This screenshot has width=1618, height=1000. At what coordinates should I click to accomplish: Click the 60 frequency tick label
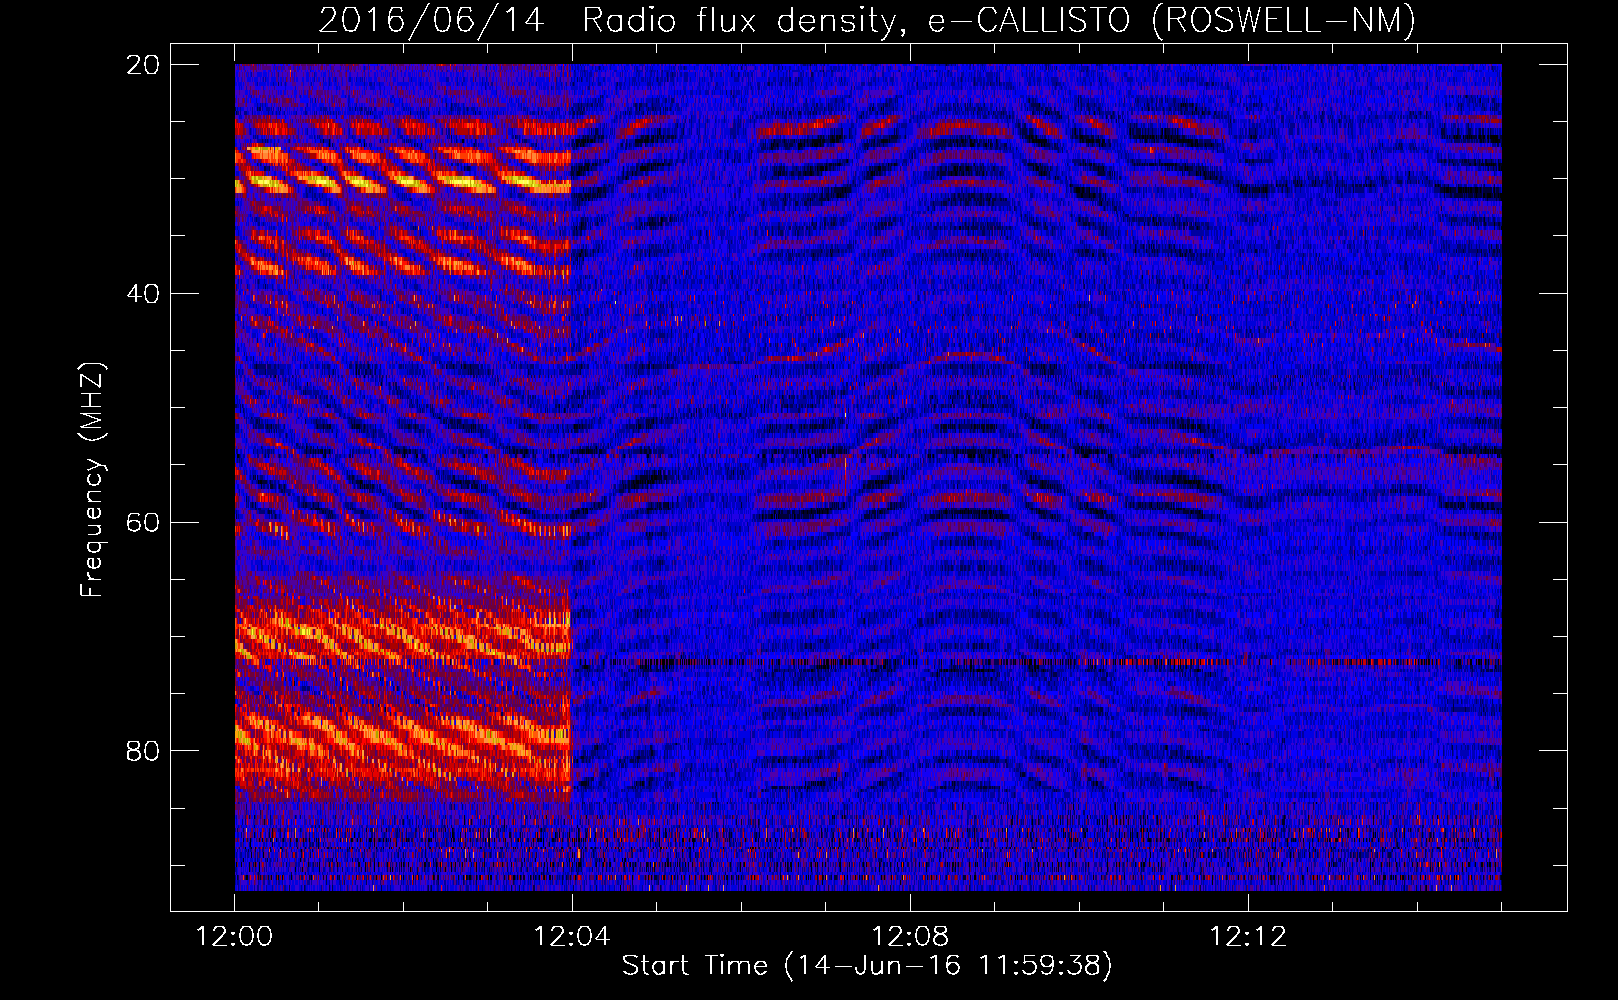coord(144,523)
